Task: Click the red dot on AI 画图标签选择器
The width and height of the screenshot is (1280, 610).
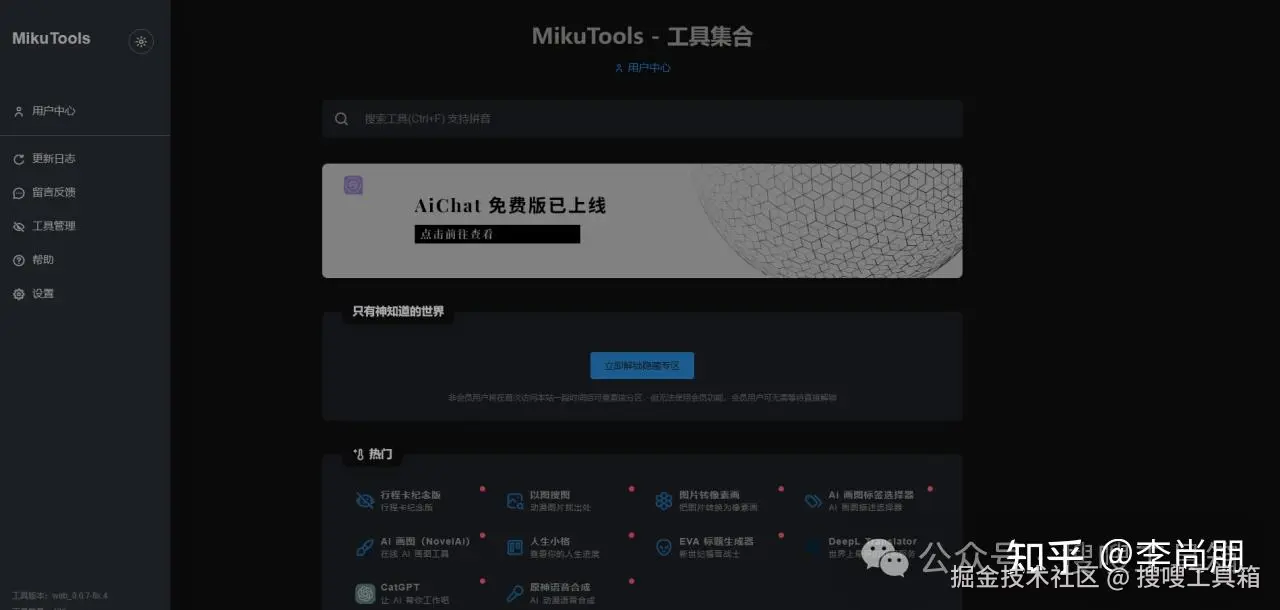Action: 930,489
